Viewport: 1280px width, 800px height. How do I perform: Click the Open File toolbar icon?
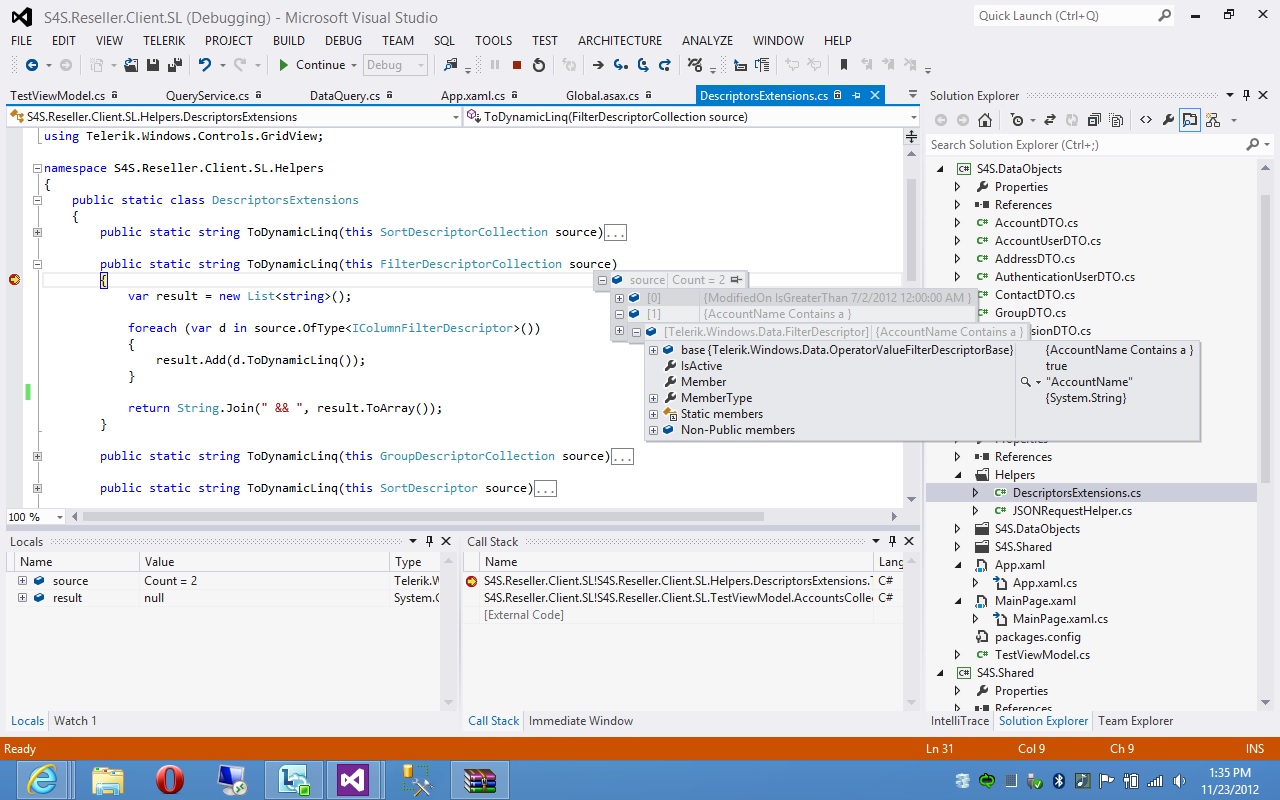(131, 65)
